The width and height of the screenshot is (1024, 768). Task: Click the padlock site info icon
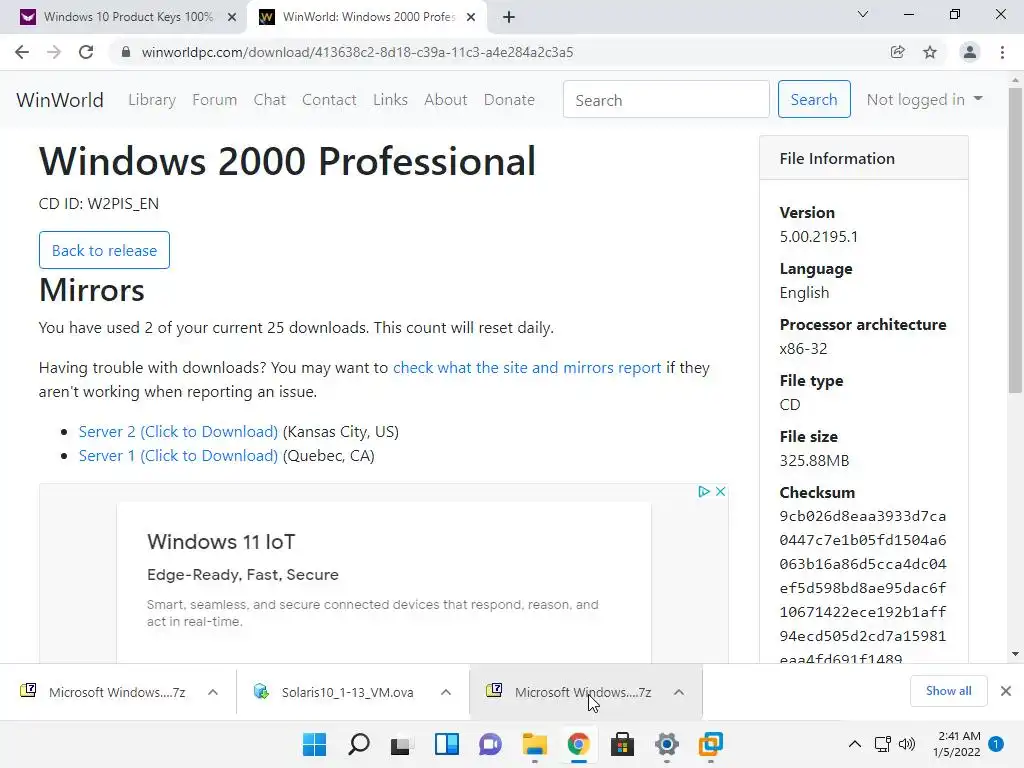(126, 52)
